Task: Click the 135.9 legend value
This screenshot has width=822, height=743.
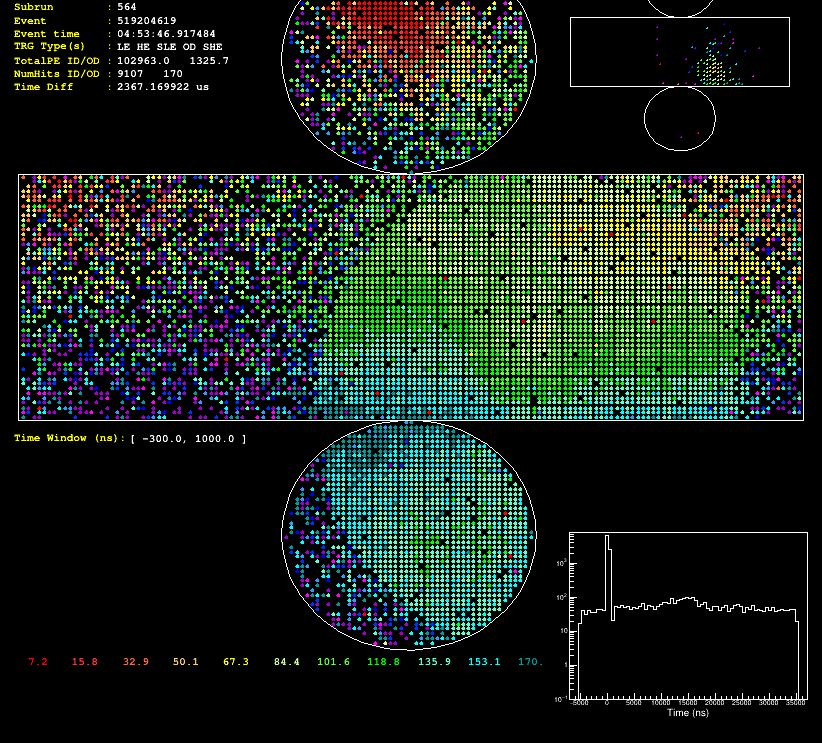Action: click(x=434, y=662)
